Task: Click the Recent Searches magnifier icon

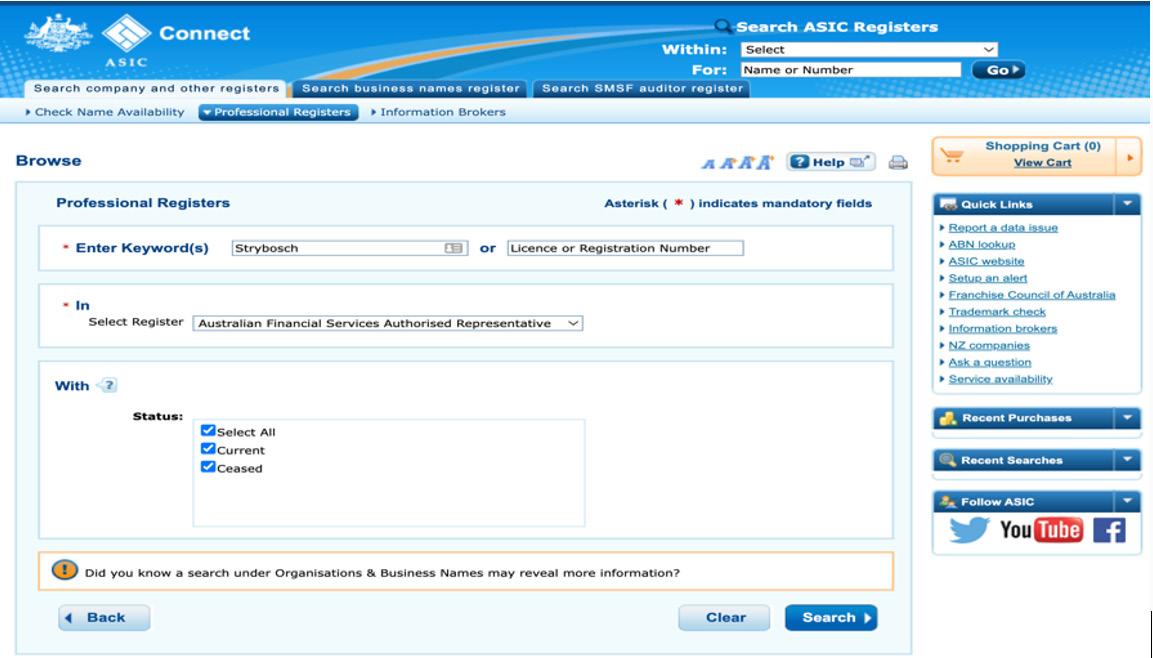Action: [949, 460]
